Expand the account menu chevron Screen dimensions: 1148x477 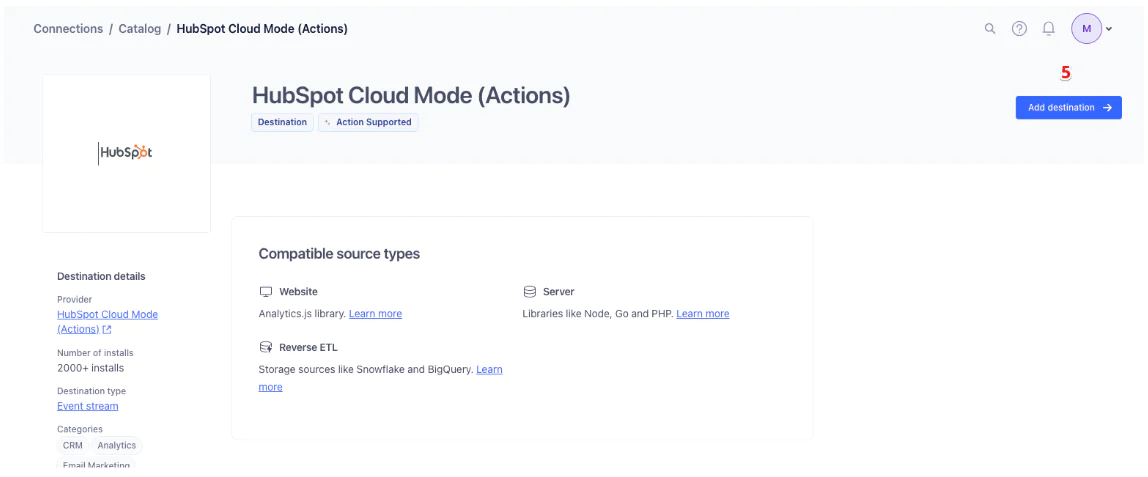pos(1109,29)
